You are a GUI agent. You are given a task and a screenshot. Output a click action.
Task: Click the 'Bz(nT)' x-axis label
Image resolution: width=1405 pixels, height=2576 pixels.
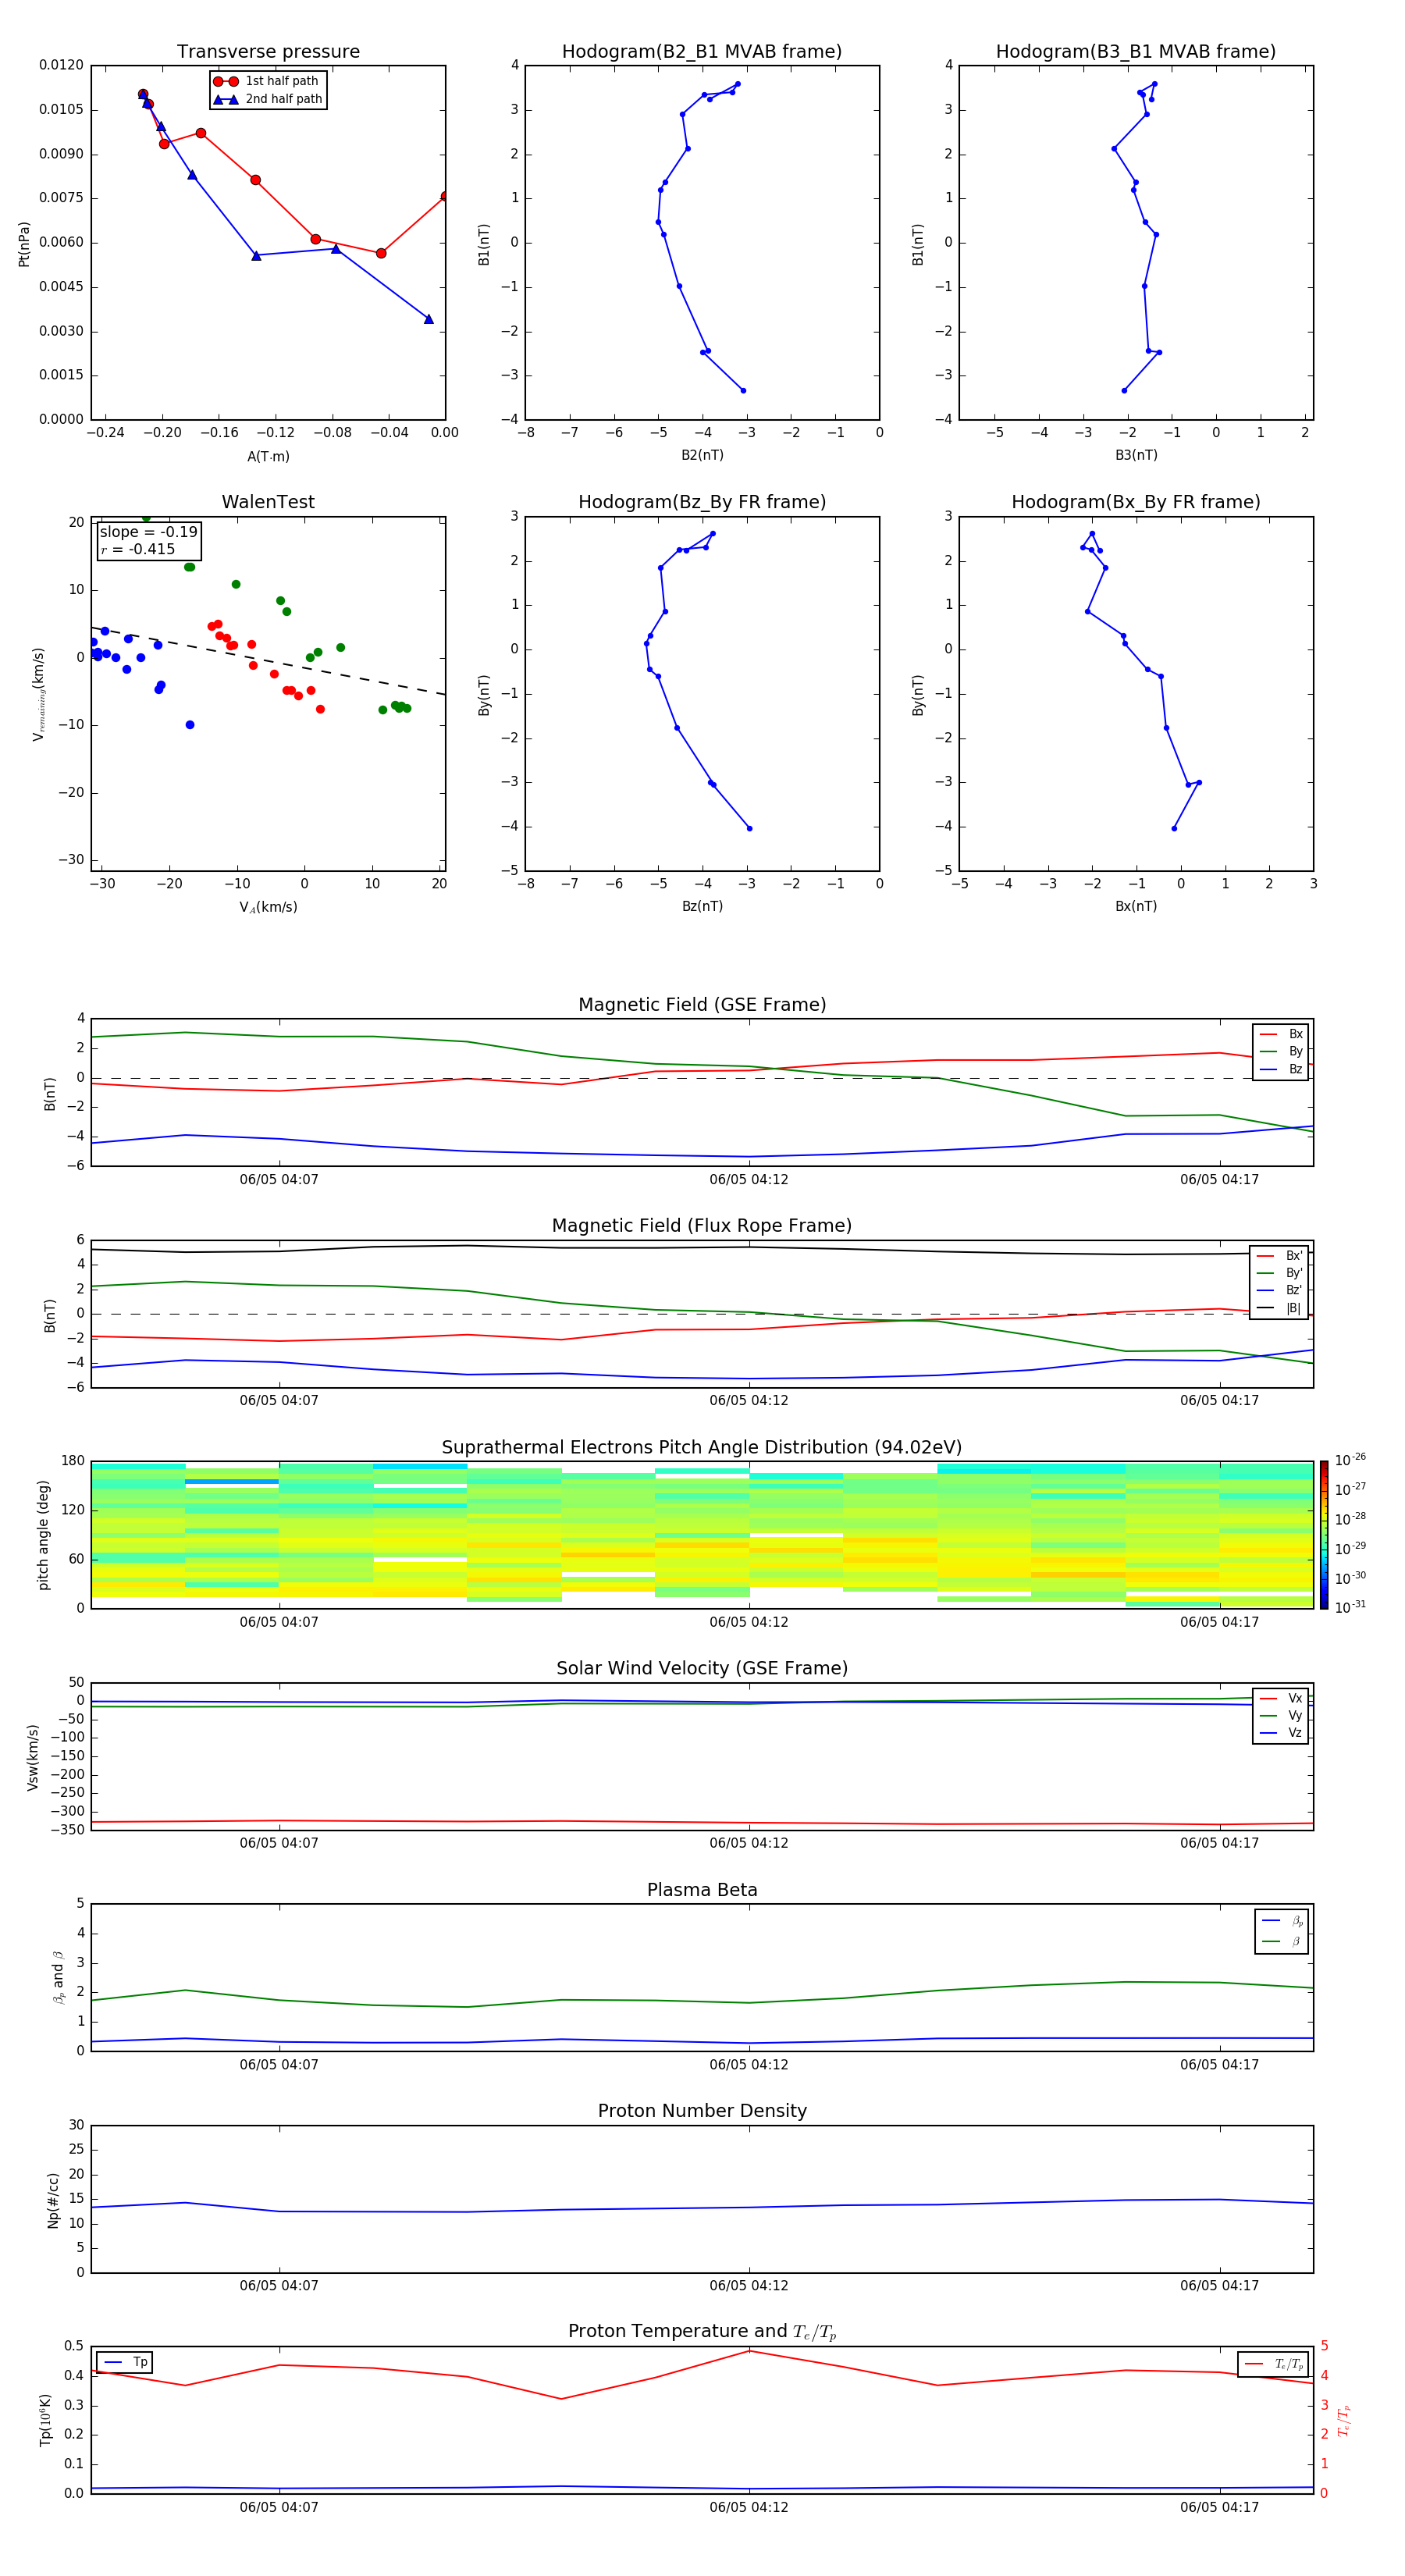702,906
